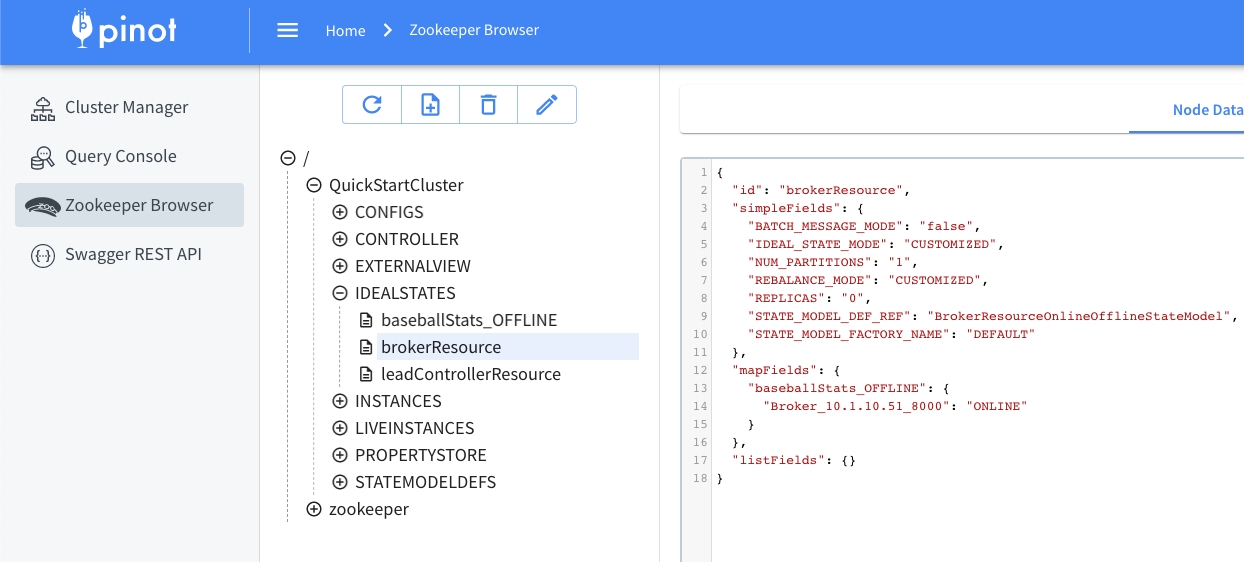The width and height of the screenshot is (1244, 562).
Task: Go to Home breadcrumb link
Action: (345, 30)
